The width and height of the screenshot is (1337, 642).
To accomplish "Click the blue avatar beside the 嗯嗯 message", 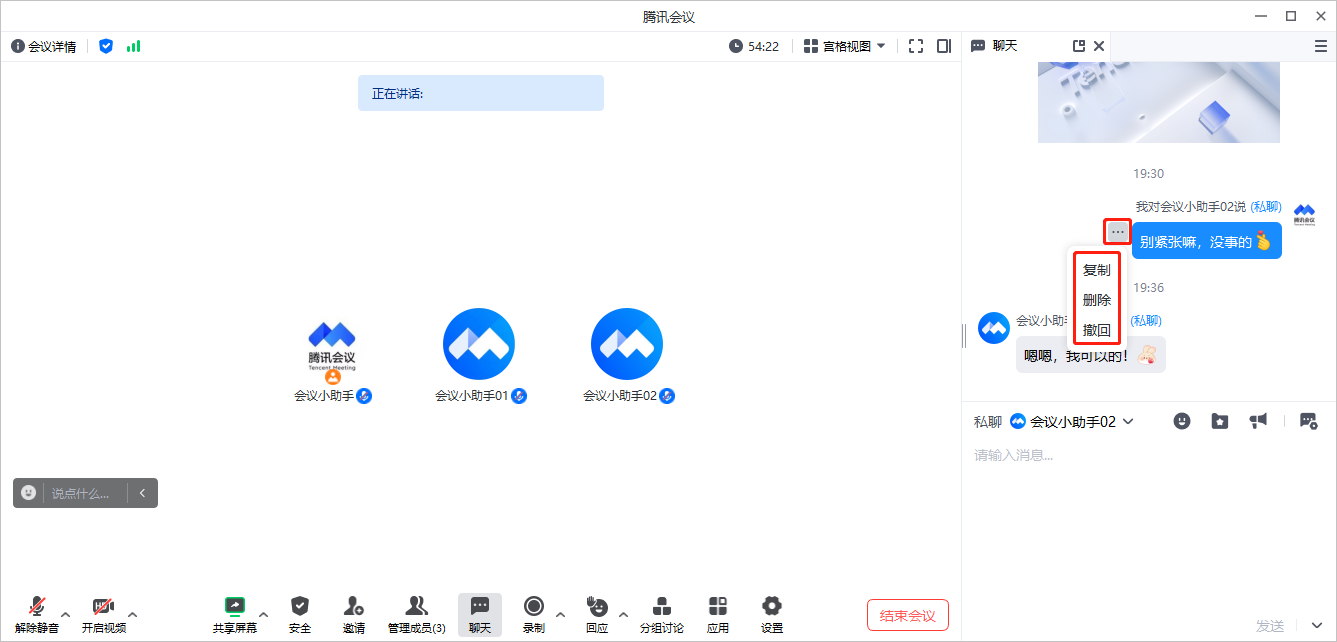I will 994,328.
